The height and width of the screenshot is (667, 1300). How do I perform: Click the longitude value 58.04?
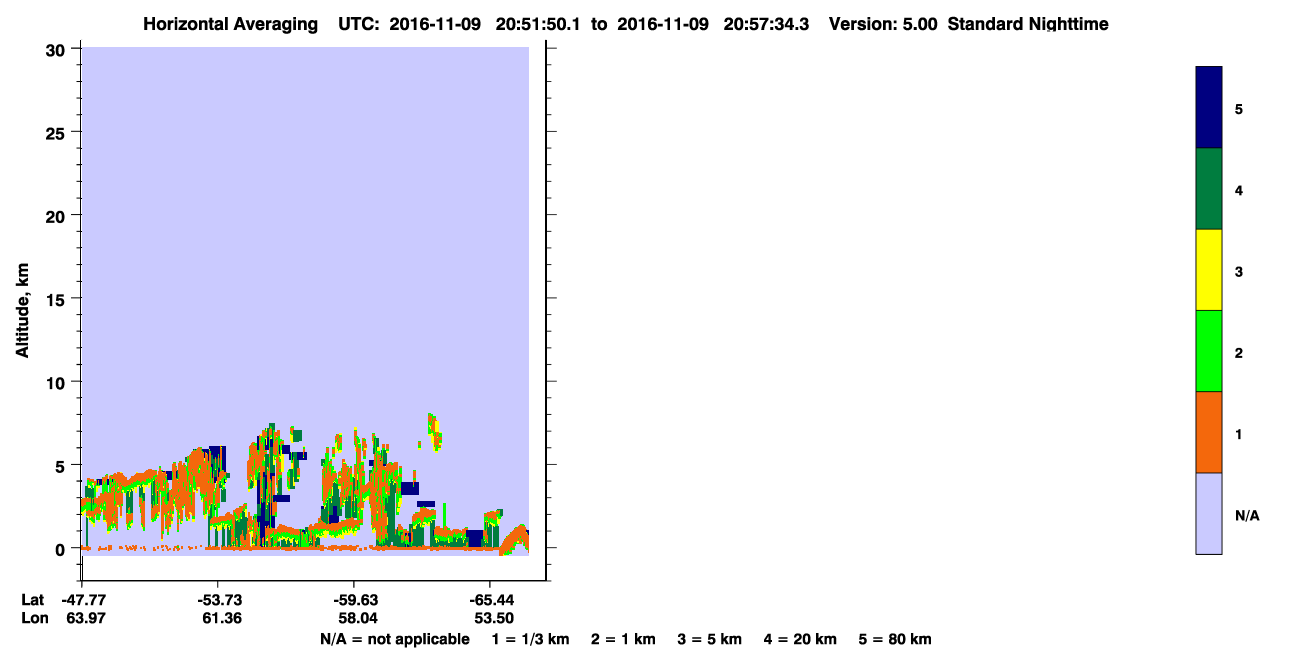(x=358, y=619)
